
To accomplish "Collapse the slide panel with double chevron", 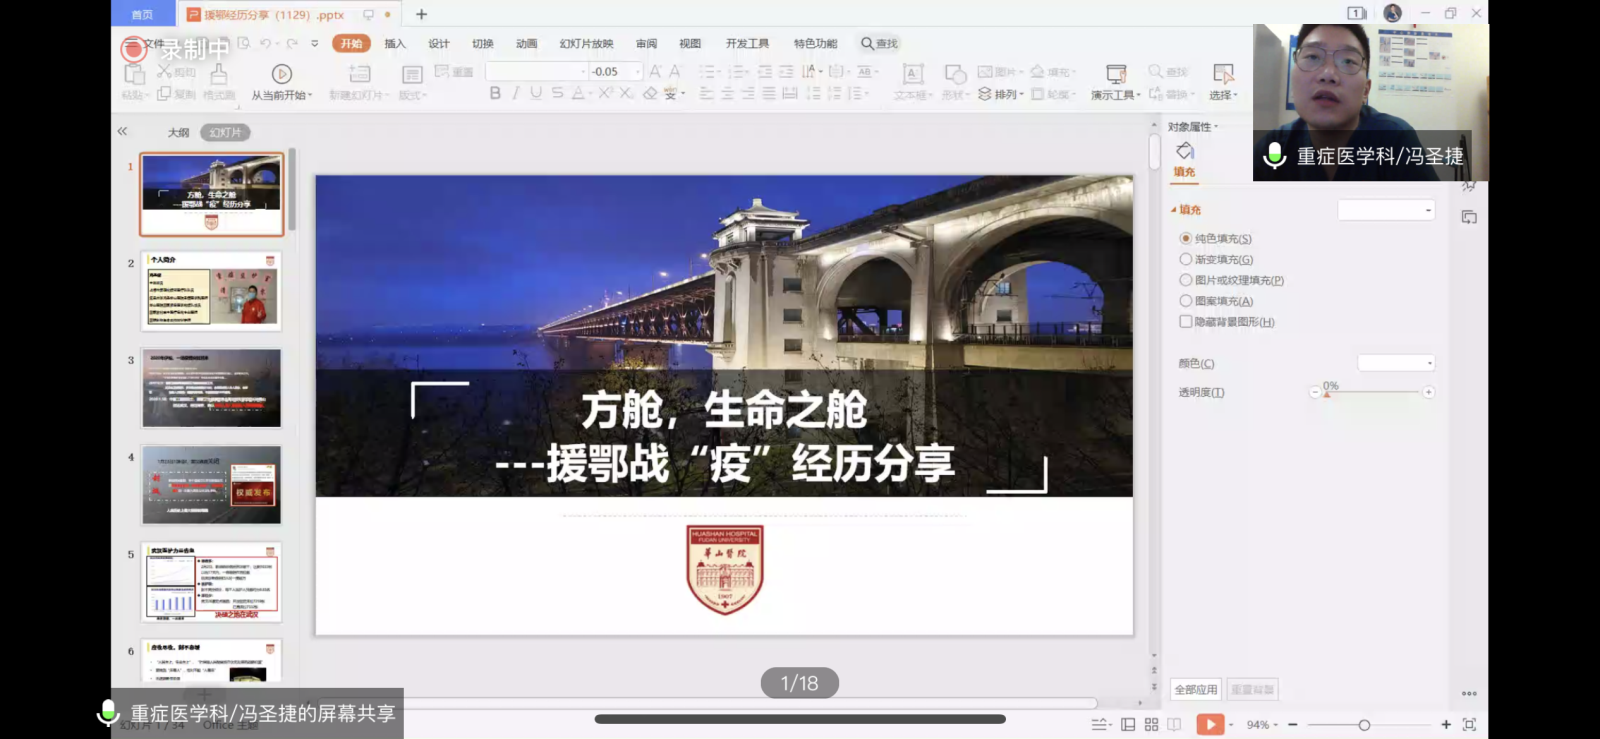I will [122, 131].
